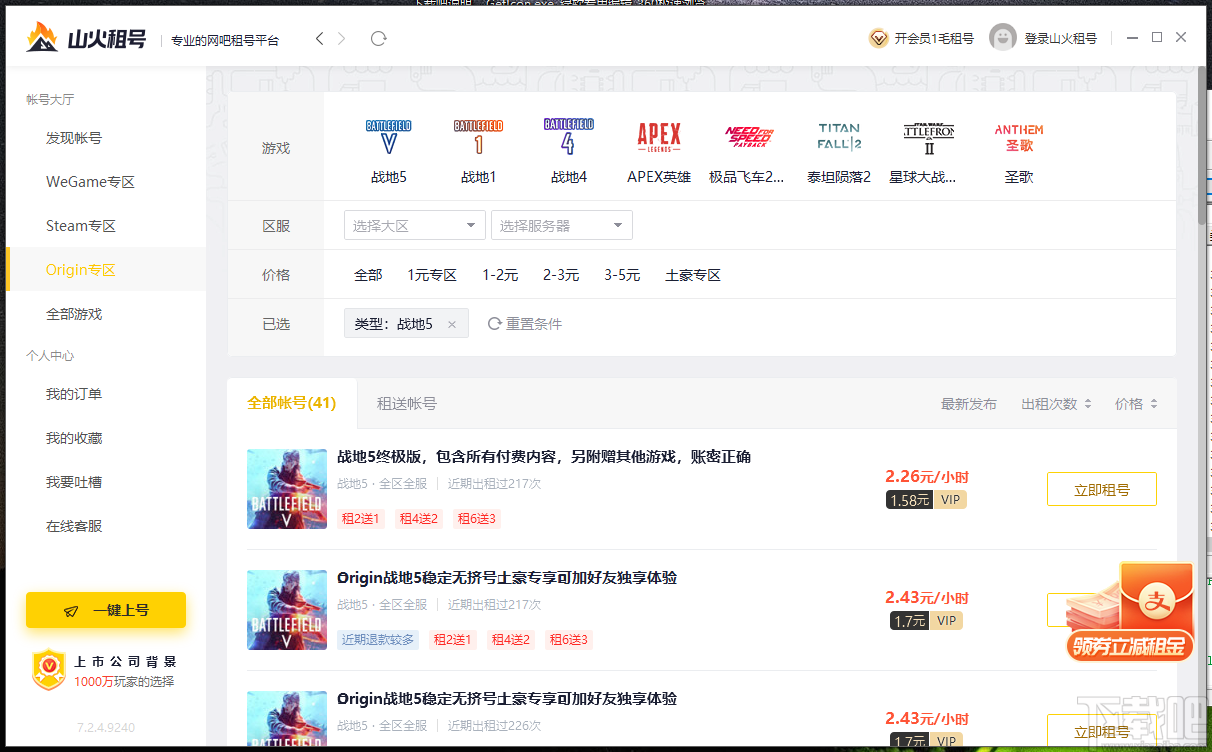Sort listings by 价格
The height and width of the screenshot is (752, 1212).
coord(1136,404)
